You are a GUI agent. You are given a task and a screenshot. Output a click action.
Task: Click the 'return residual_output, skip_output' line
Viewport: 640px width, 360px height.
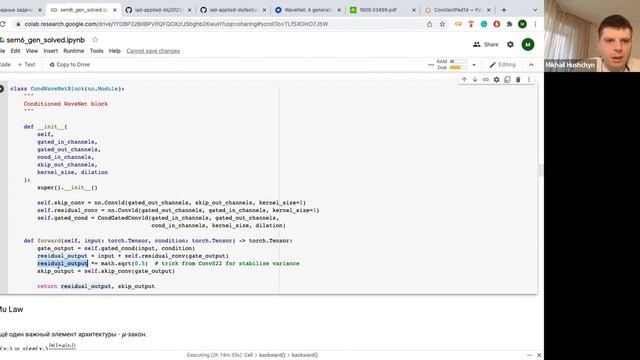pos(96,286)
